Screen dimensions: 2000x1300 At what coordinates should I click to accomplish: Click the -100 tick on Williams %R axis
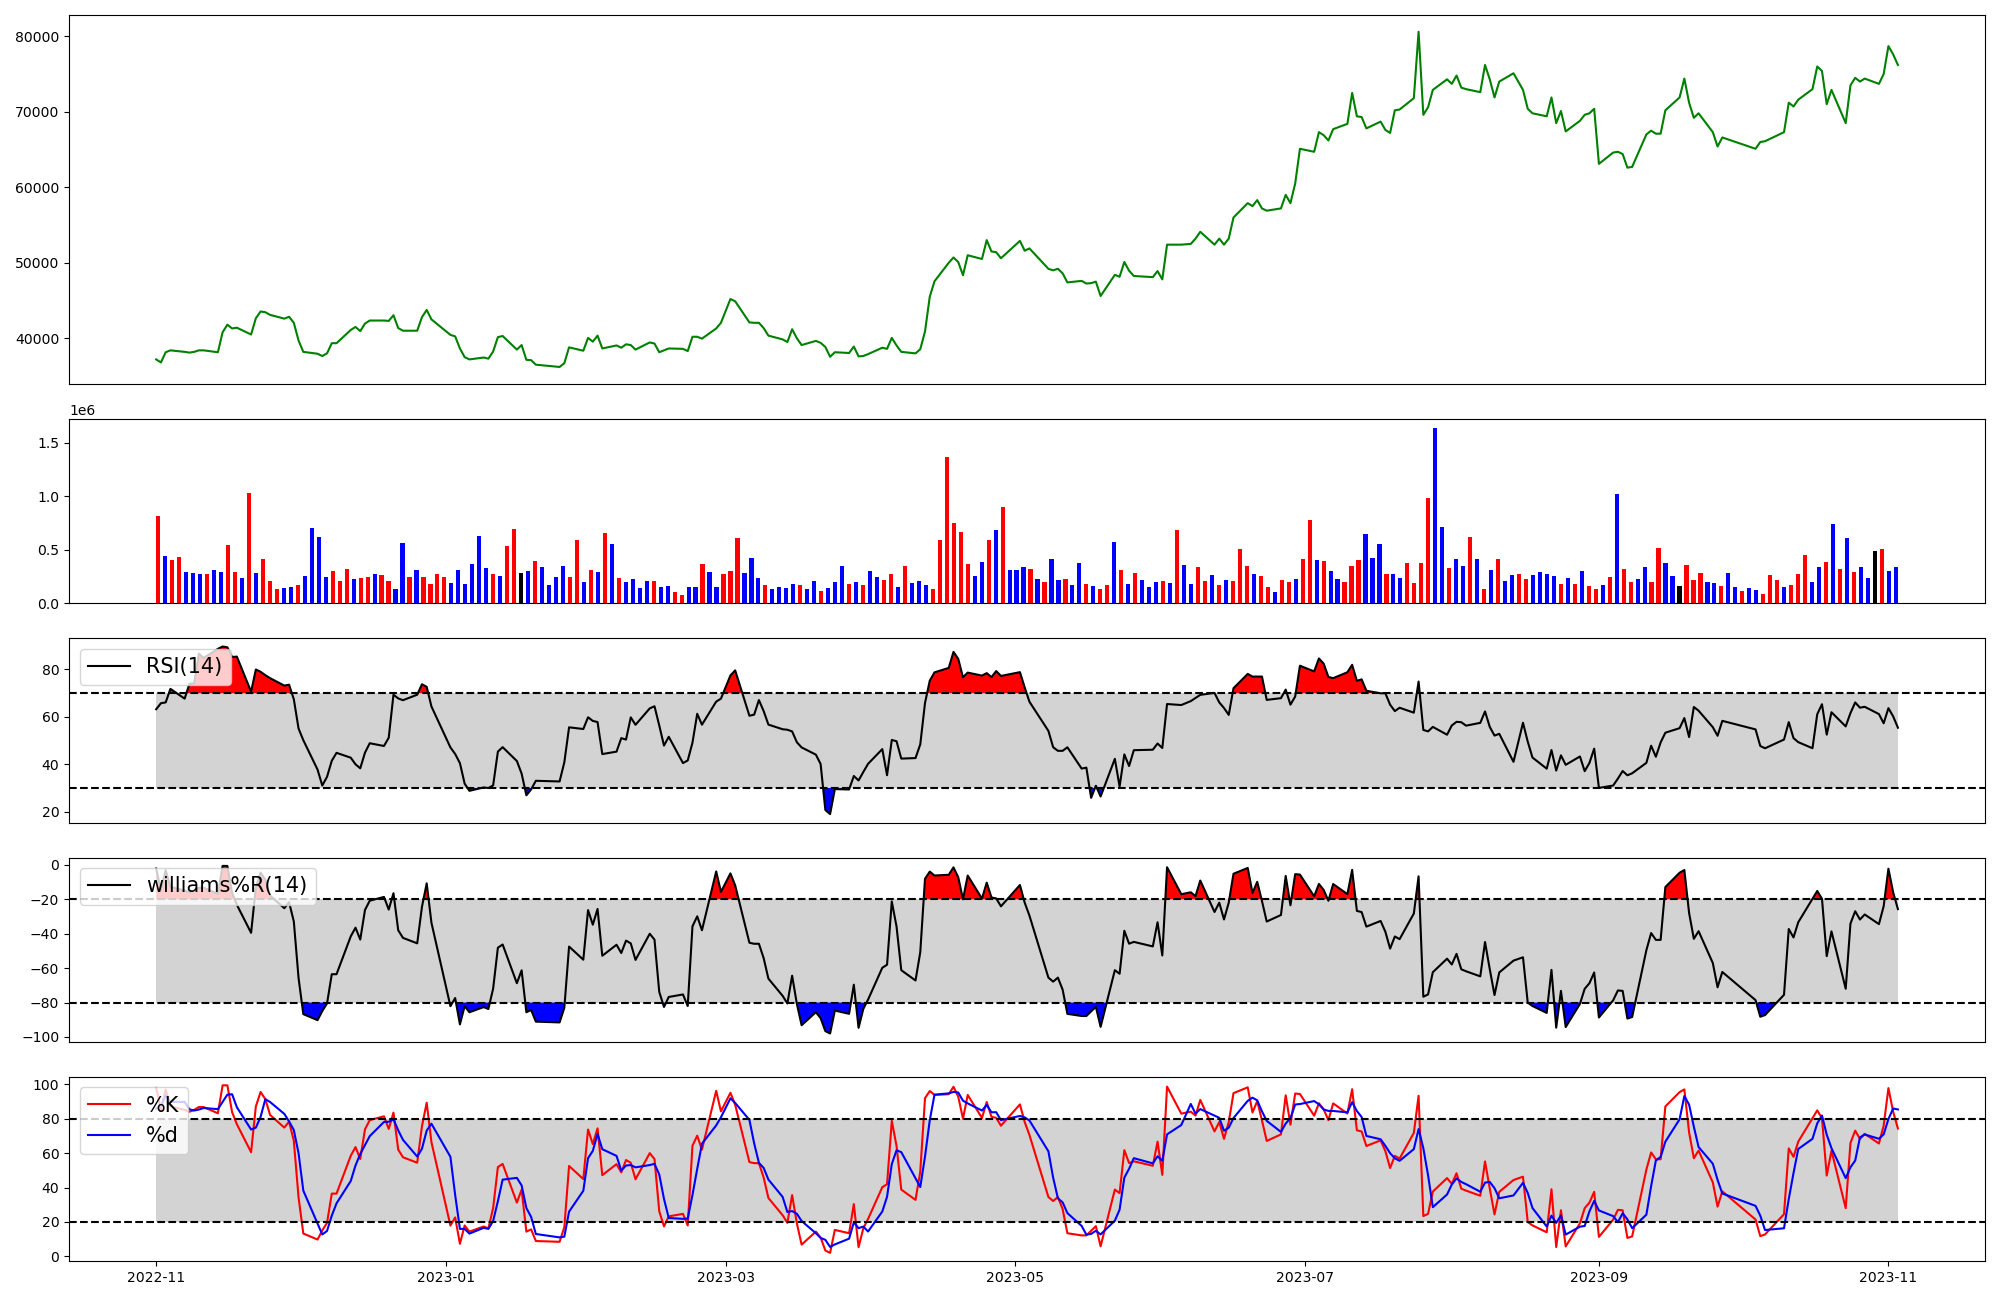point(40,1037)
